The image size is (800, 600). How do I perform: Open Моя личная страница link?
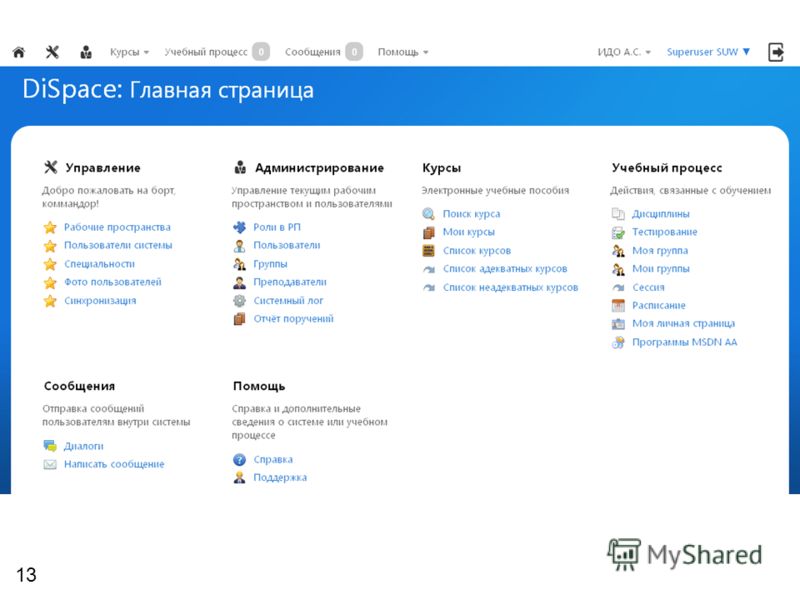click(x=683, y=323)
